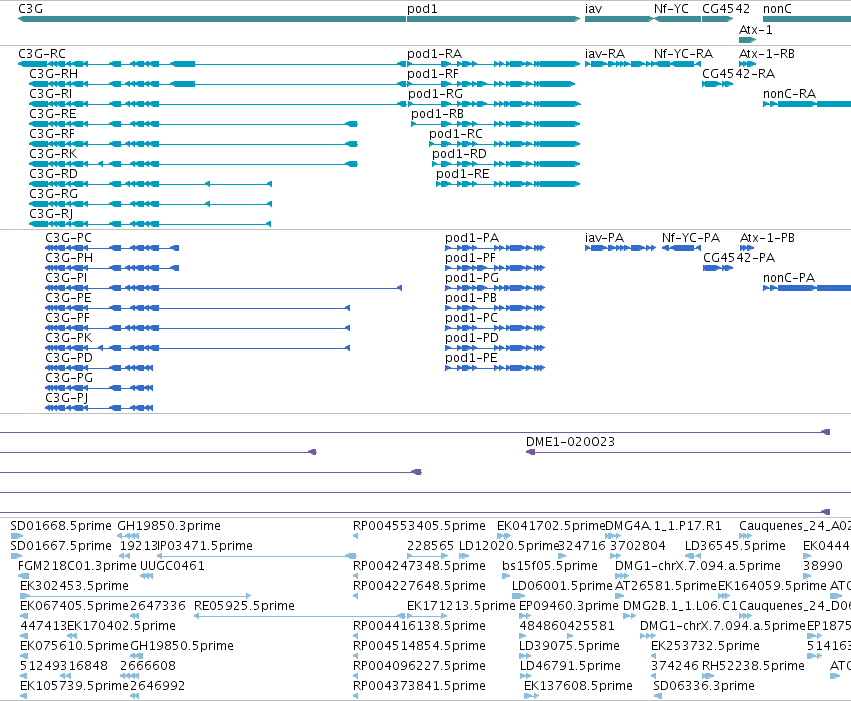Screen dimensions: 851x701
Task: Select transcript nonC-RA
Action: point(807,104)
